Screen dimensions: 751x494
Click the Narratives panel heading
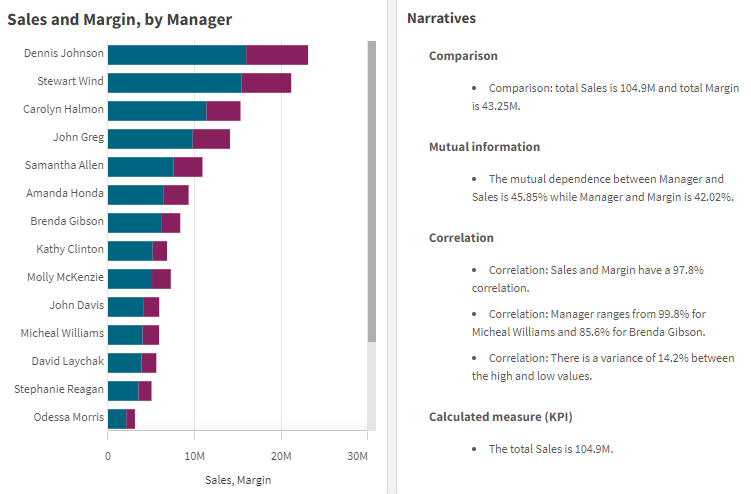click(x=442, y=19)
